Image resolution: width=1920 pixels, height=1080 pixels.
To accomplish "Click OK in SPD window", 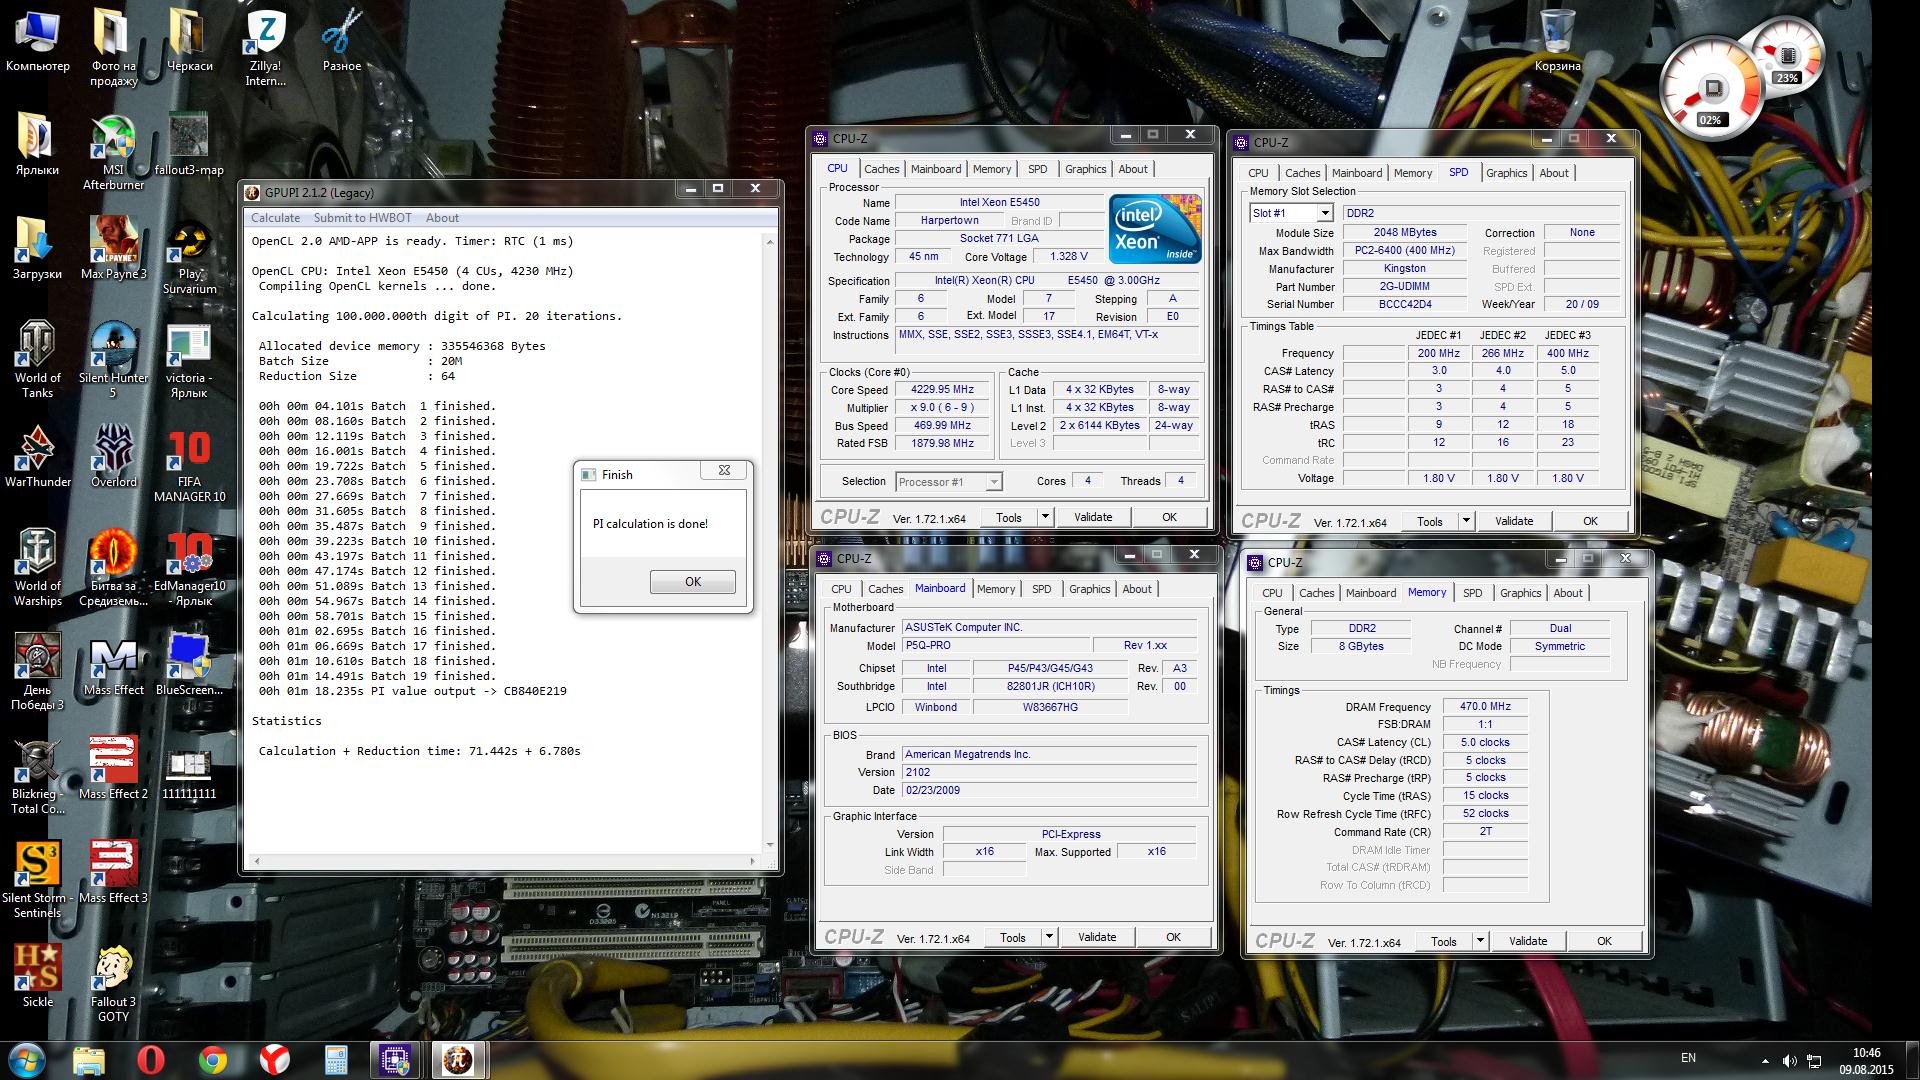I will click(1590, 521).
